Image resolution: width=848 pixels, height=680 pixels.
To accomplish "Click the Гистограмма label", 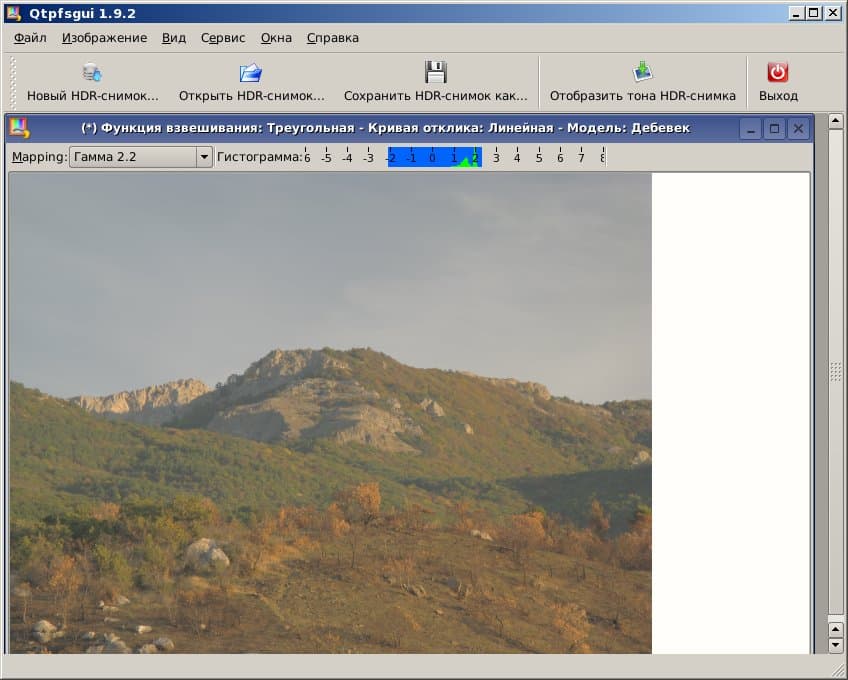I will coord(260,157).
